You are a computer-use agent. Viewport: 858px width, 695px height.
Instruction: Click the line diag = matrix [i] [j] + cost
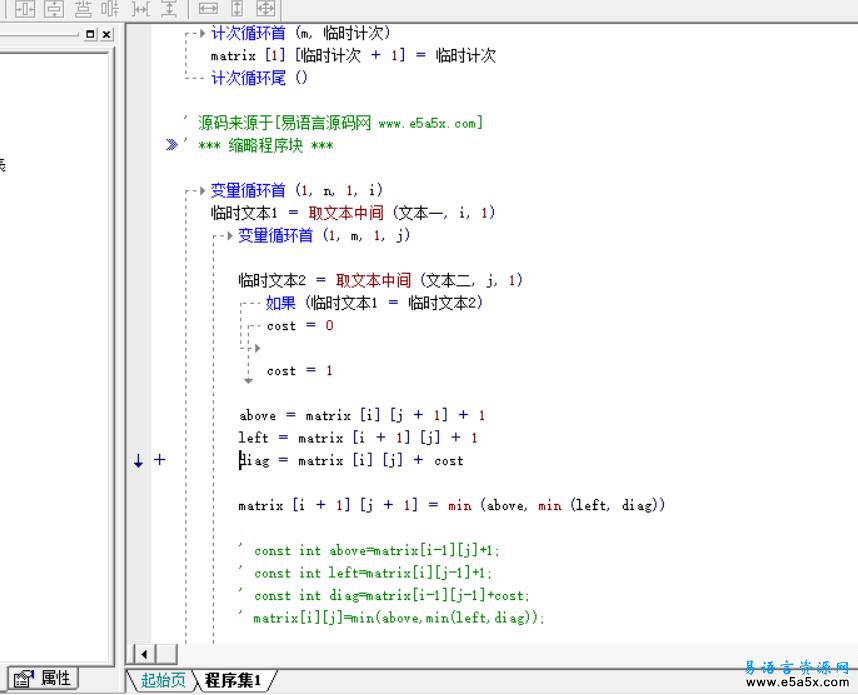pos(351,461)
